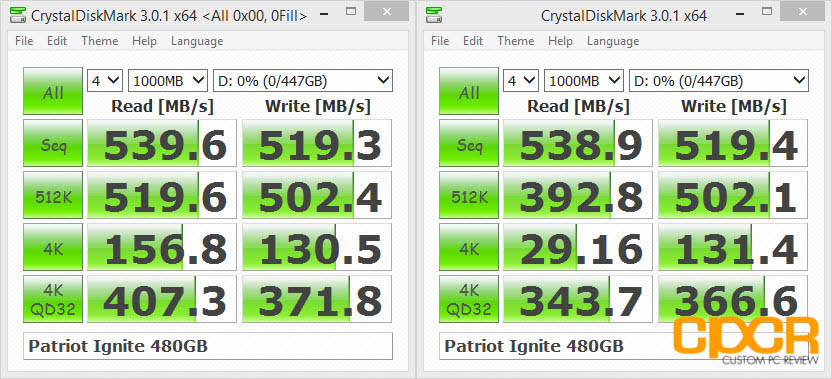The image size is (832, 379).
Task: Click the All button in the right window
Action: click(469, 91)
